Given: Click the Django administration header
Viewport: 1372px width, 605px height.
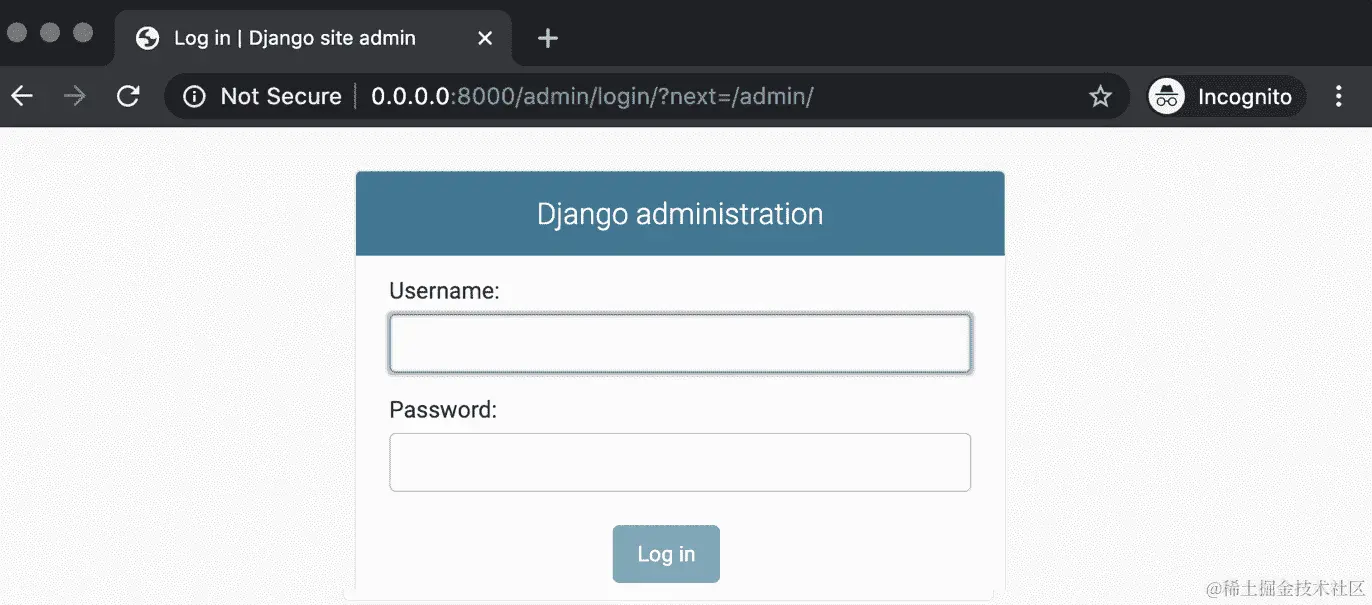Looking at the screenshot, I should pyautogui.click(x=680, y=214).
